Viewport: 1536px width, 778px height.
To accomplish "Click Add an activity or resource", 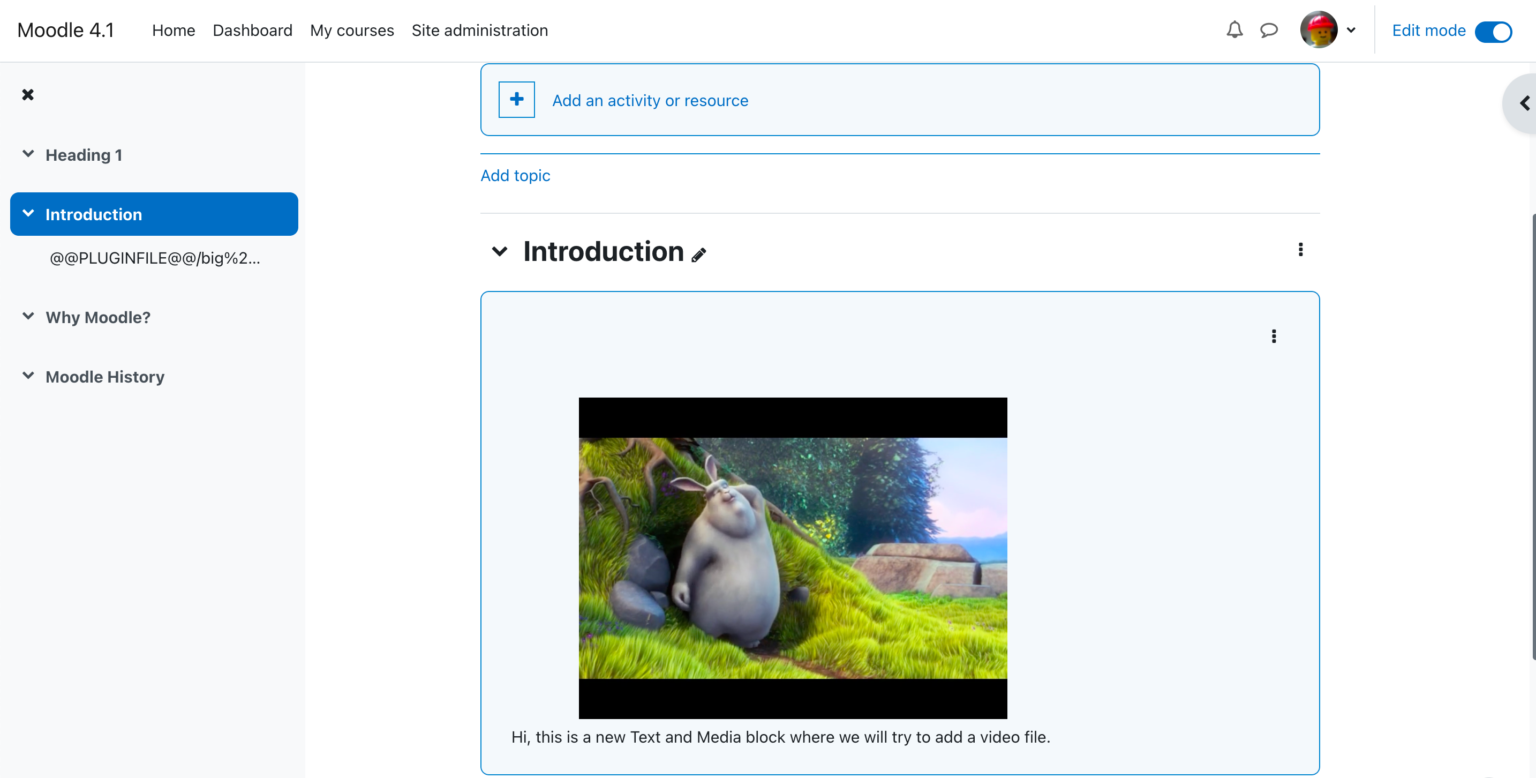I will coord(650,100).
